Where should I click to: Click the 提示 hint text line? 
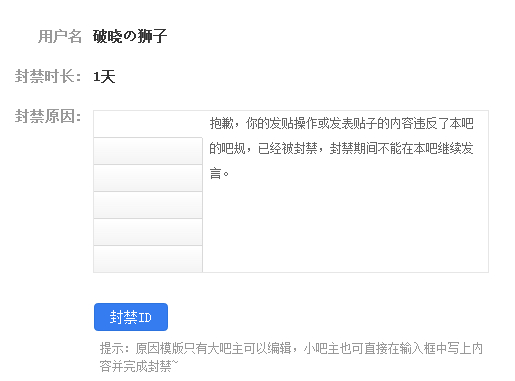coord(291,348)
